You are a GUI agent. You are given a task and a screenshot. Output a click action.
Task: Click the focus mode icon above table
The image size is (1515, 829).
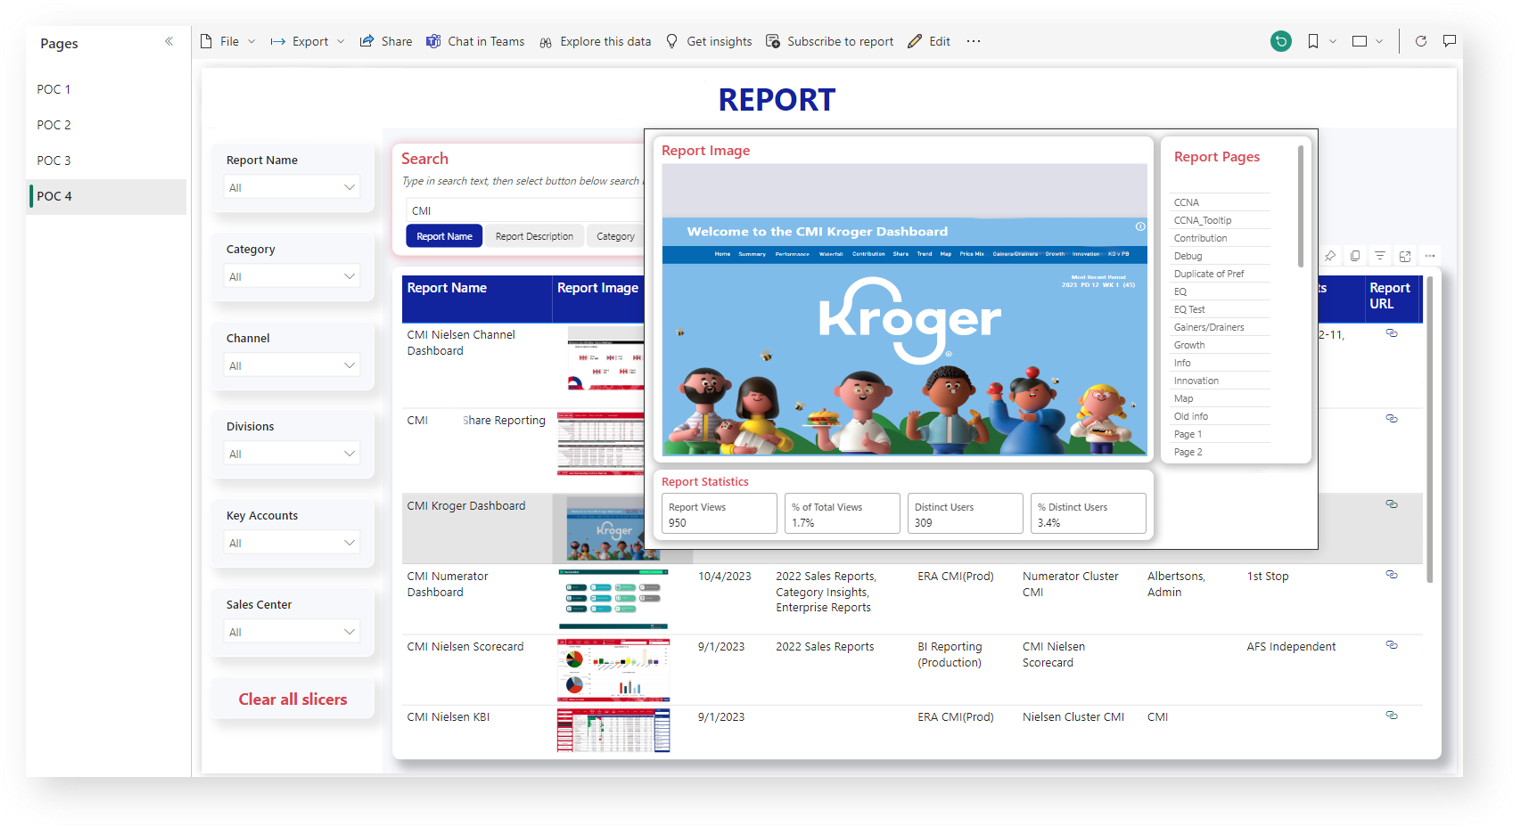pyautogui.click(x=1405, y=256)
